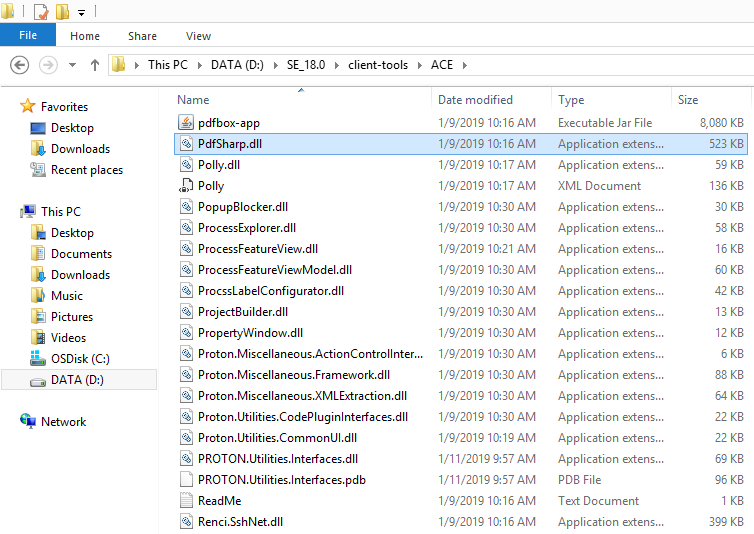Click the Back navigation arrow
Screen dimensions: 754x534
20,65
